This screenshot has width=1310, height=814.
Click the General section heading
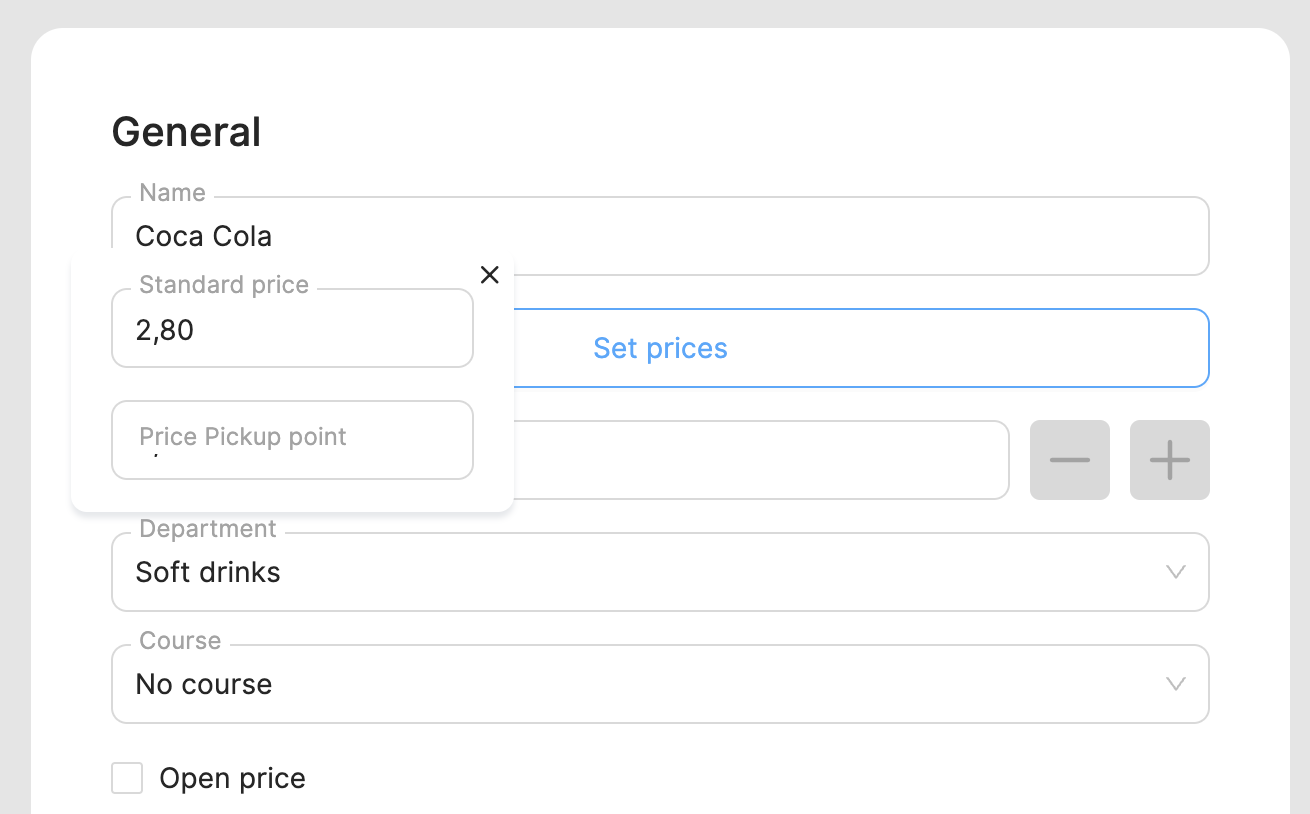click(x=186, y=132)
